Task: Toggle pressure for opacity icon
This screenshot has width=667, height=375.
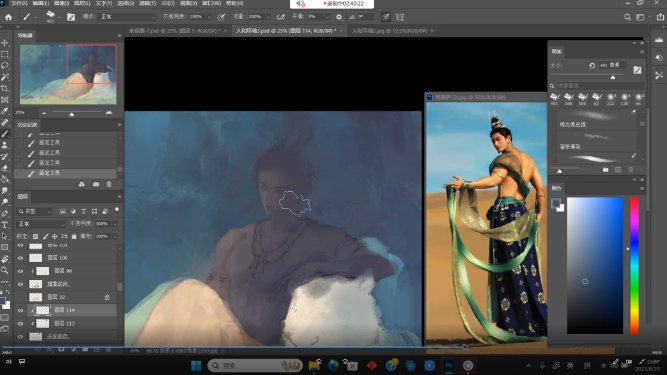Action: pos(221,17)
